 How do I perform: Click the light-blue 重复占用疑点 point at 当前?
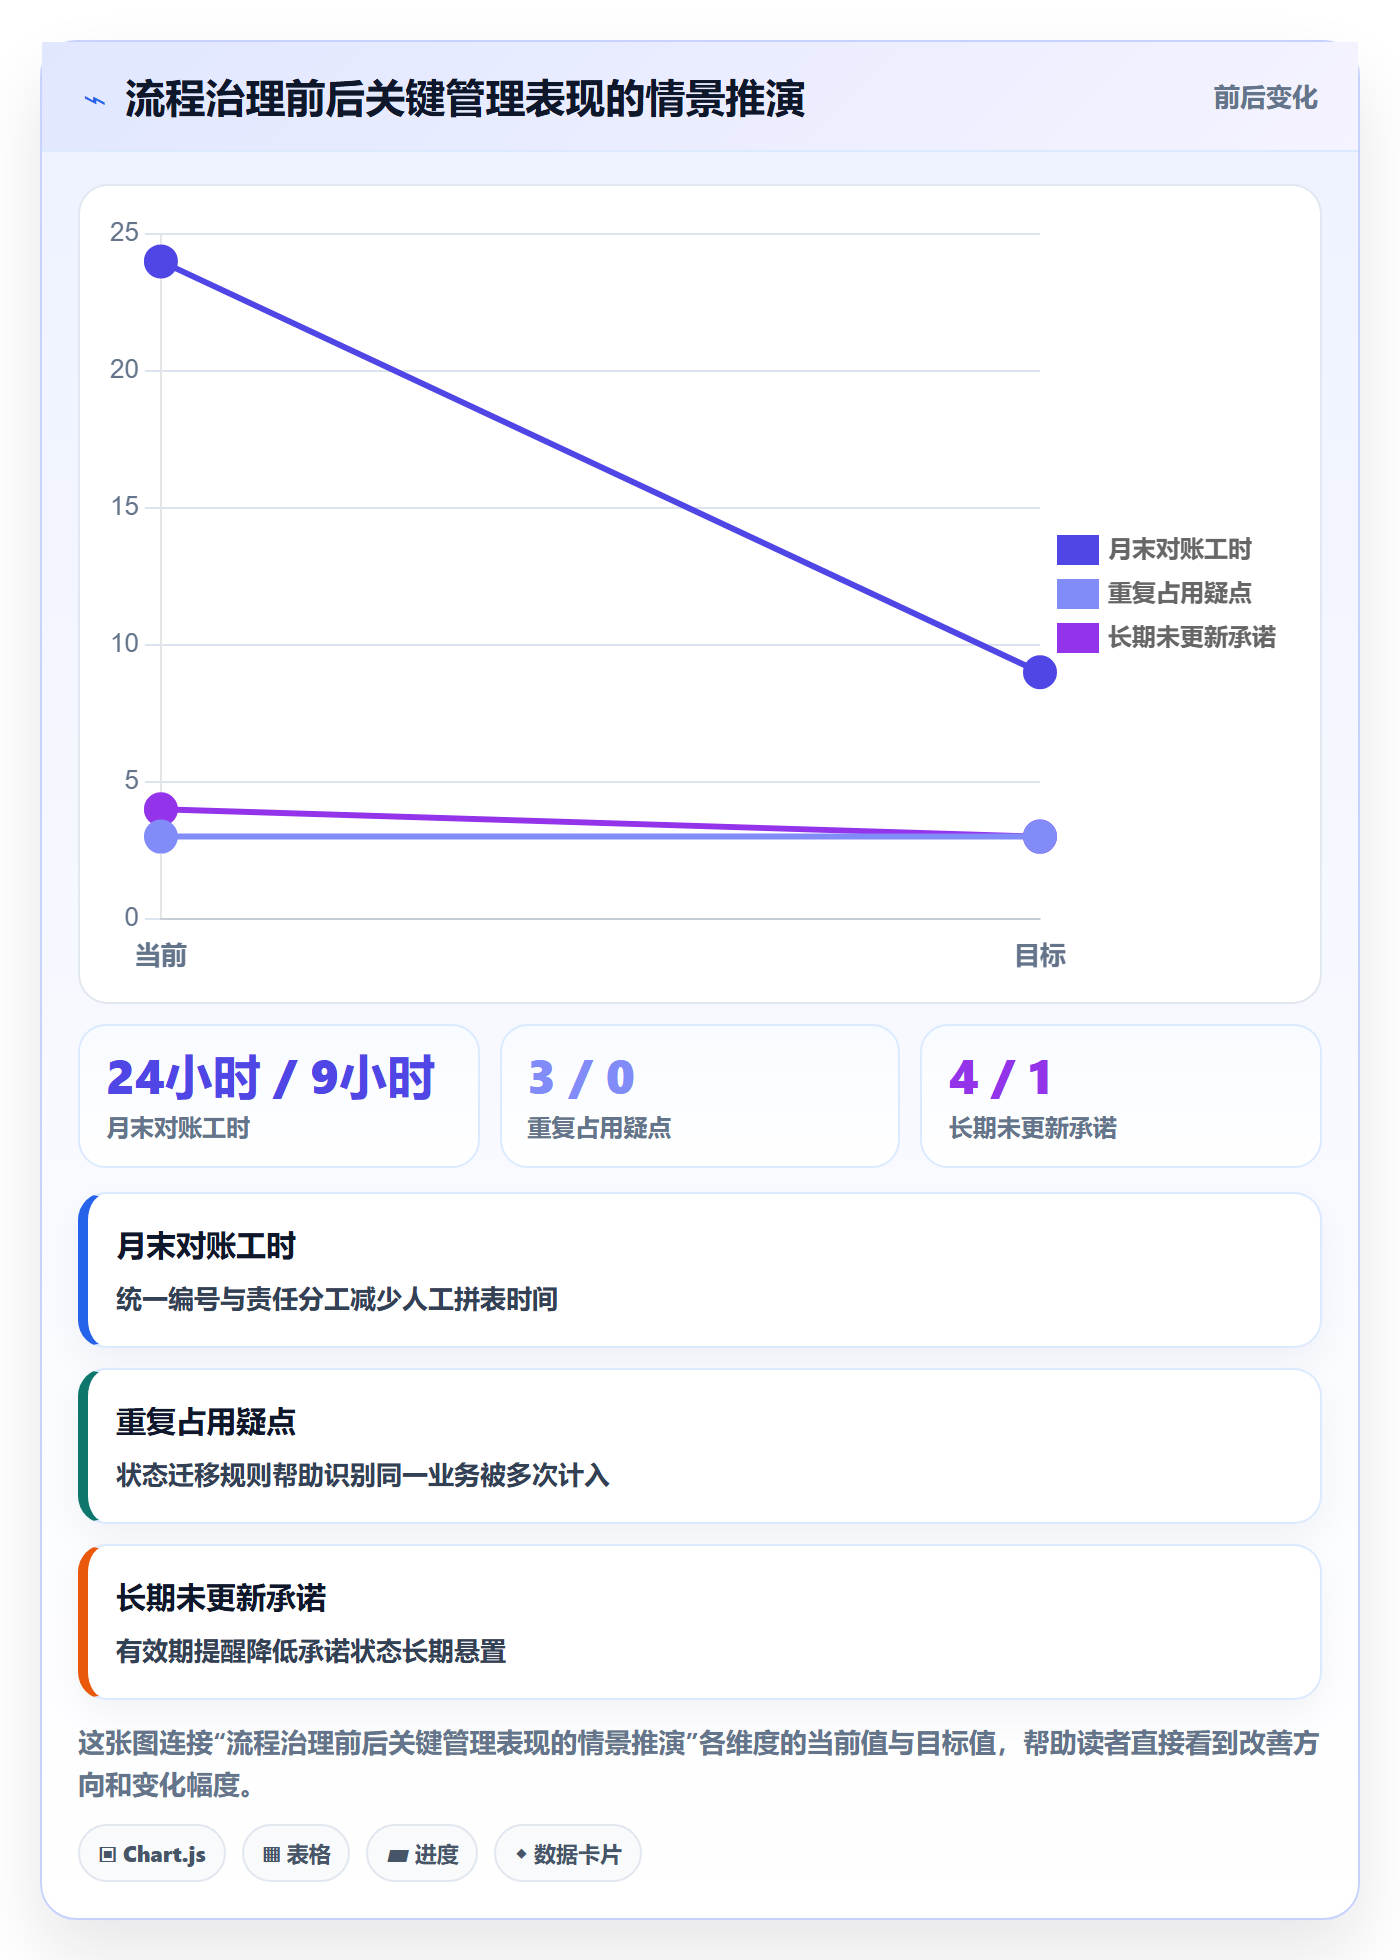[161, 837]
